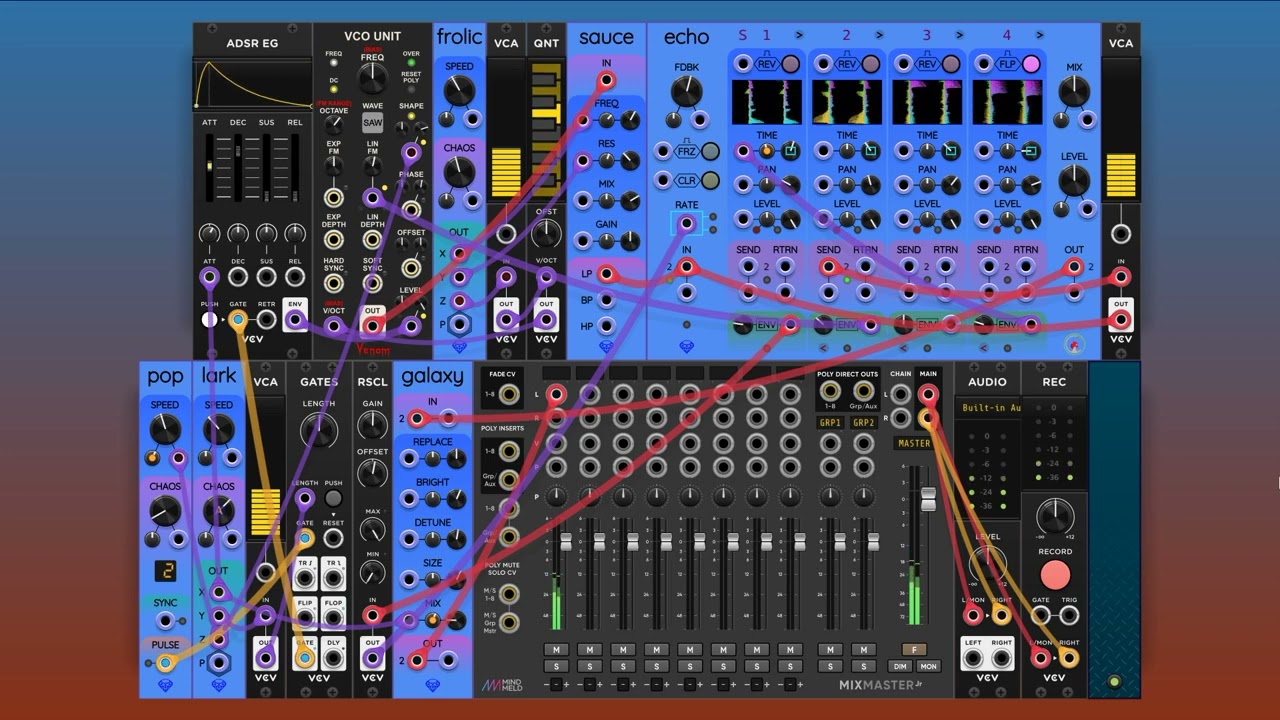Expand arrow next to echo tap 3

(x=959, y=35)
